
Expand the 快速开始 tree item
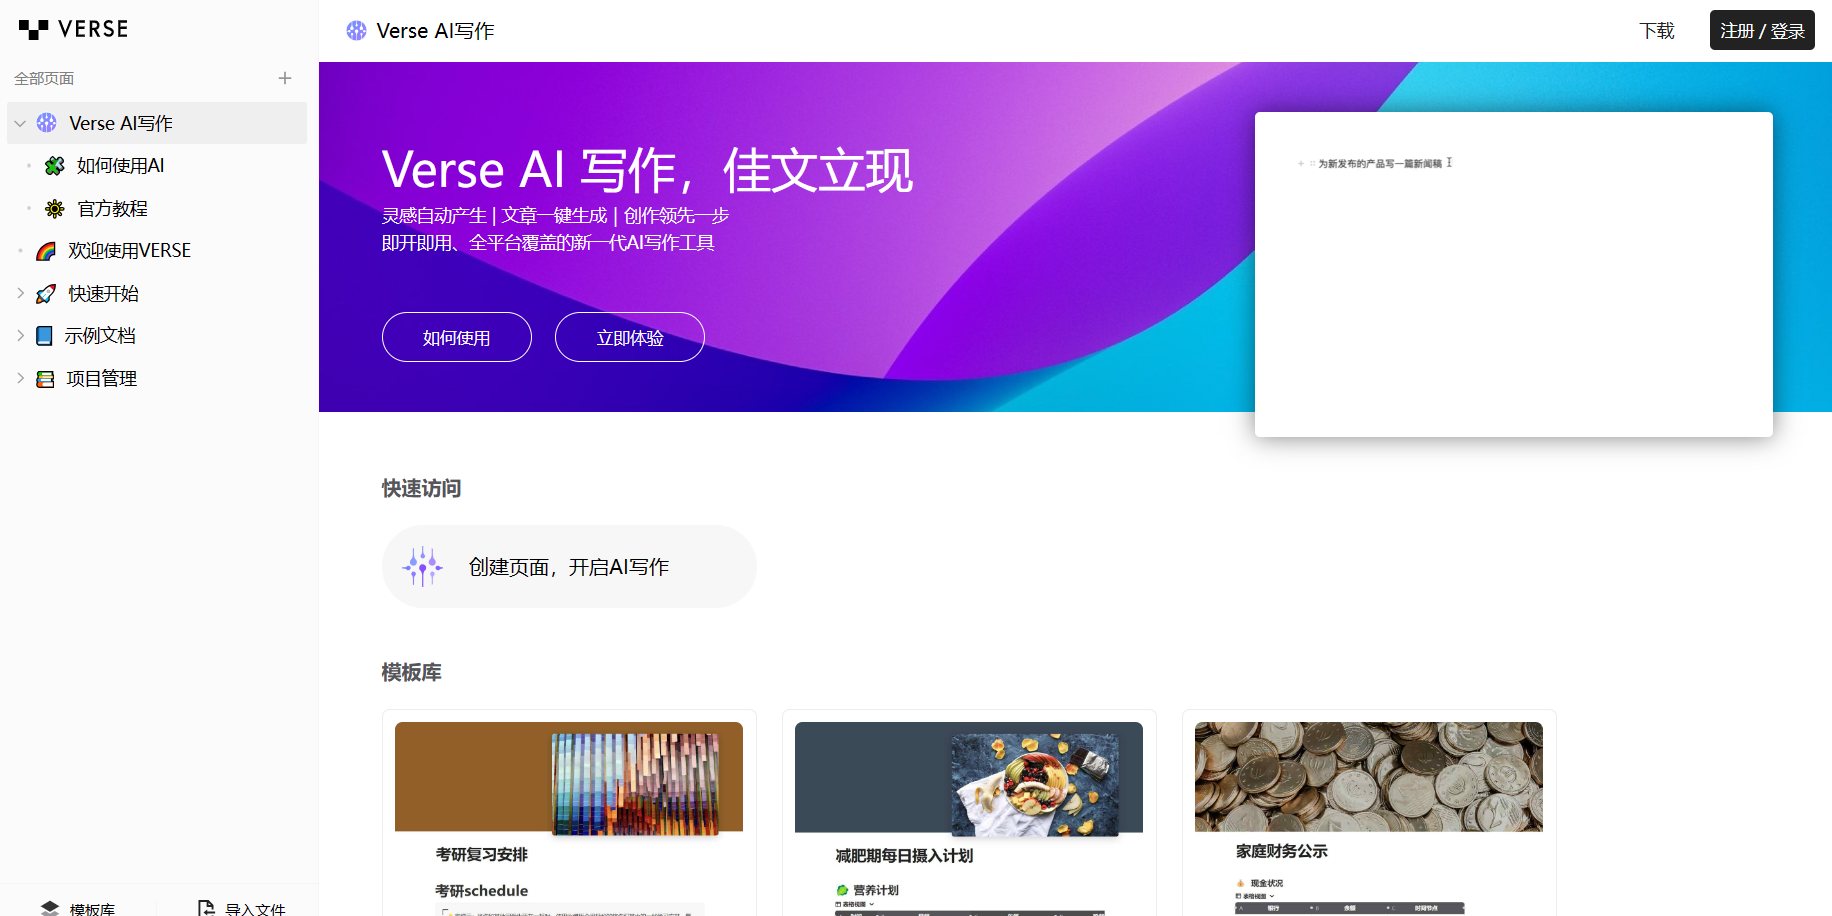click(20, 293)
